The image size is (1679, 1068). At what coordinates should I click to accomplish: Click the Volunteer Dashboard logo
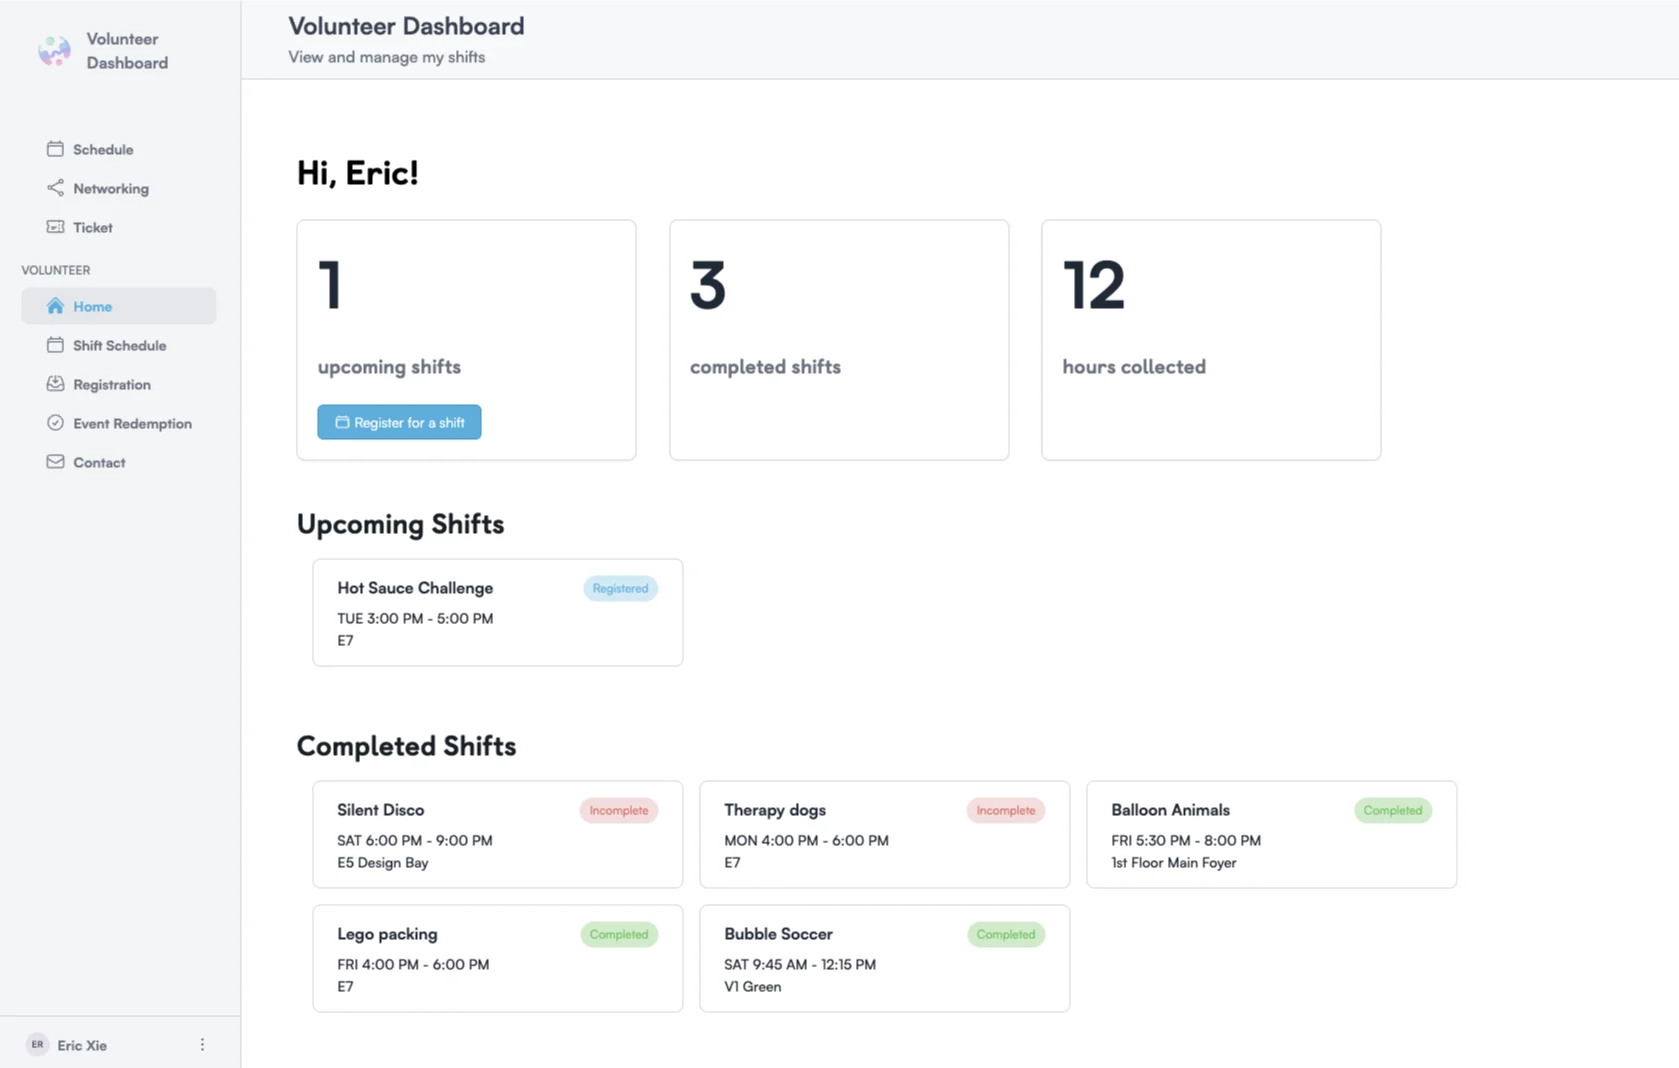(x=54, y=50)
